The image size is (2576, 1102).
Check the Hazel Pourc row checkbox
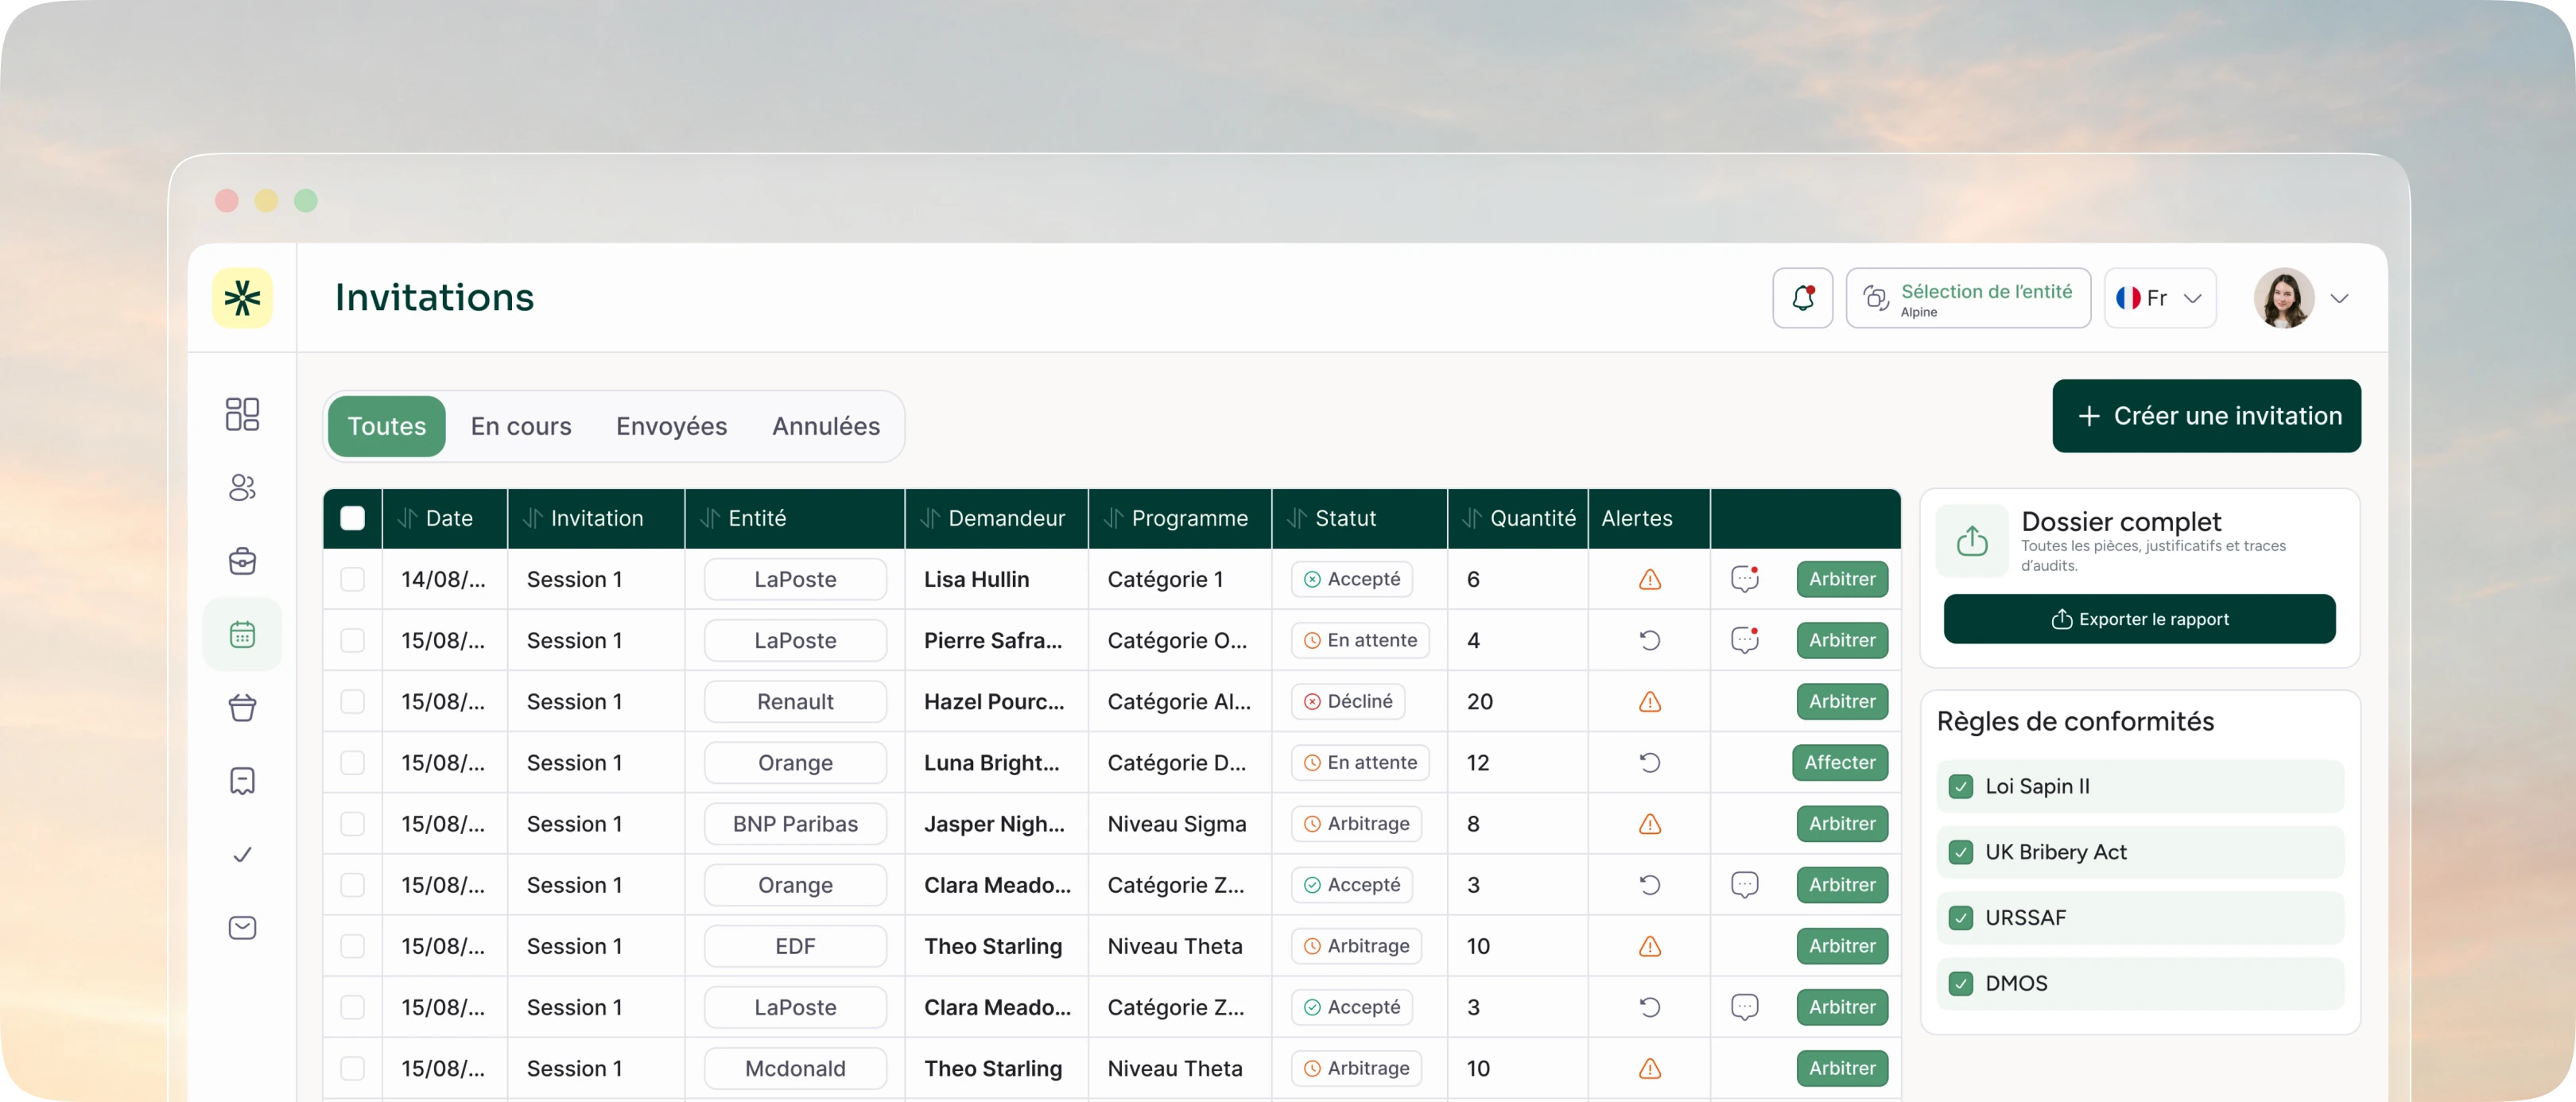[352, 701]
